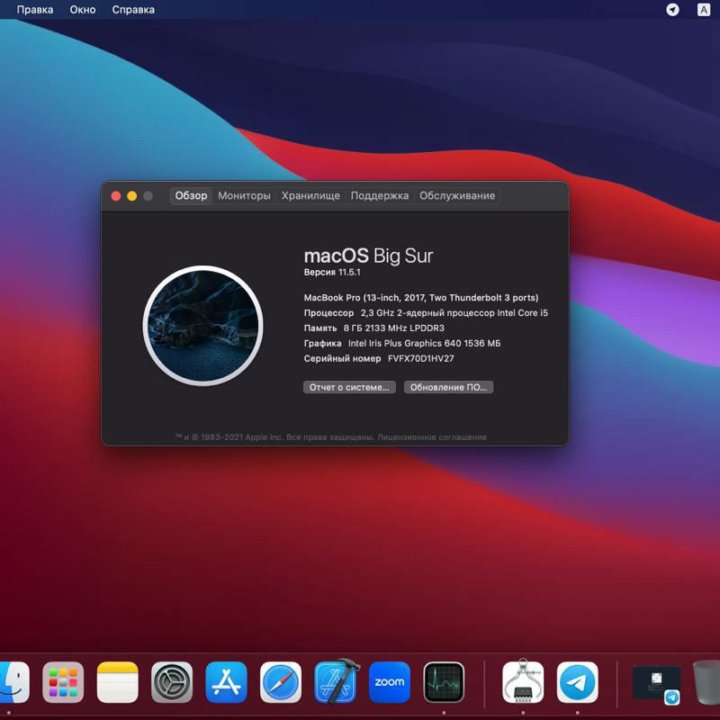
Task: Open Finder from the Dock
Action: click(14, 682)
